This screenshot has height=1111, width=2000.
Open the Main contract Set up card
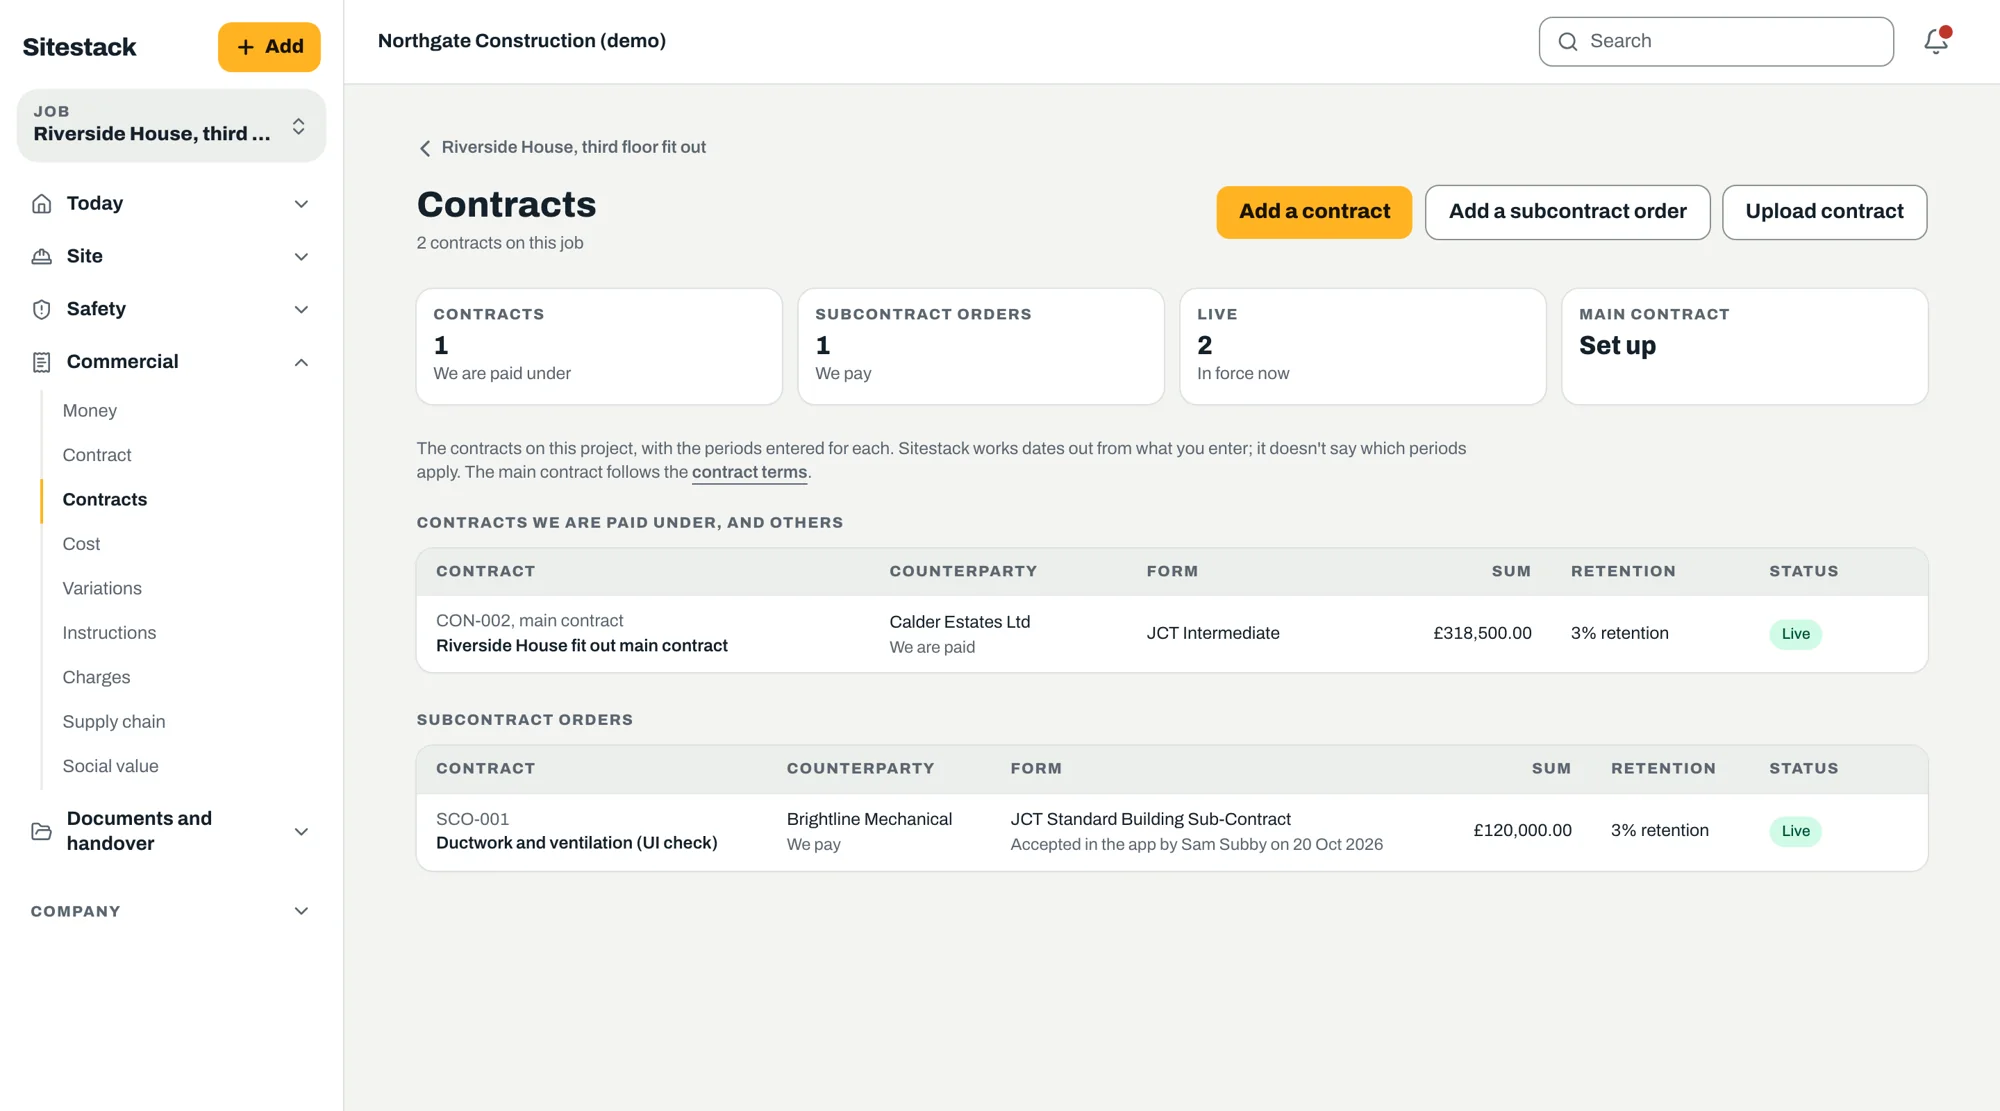[1744, 347]
